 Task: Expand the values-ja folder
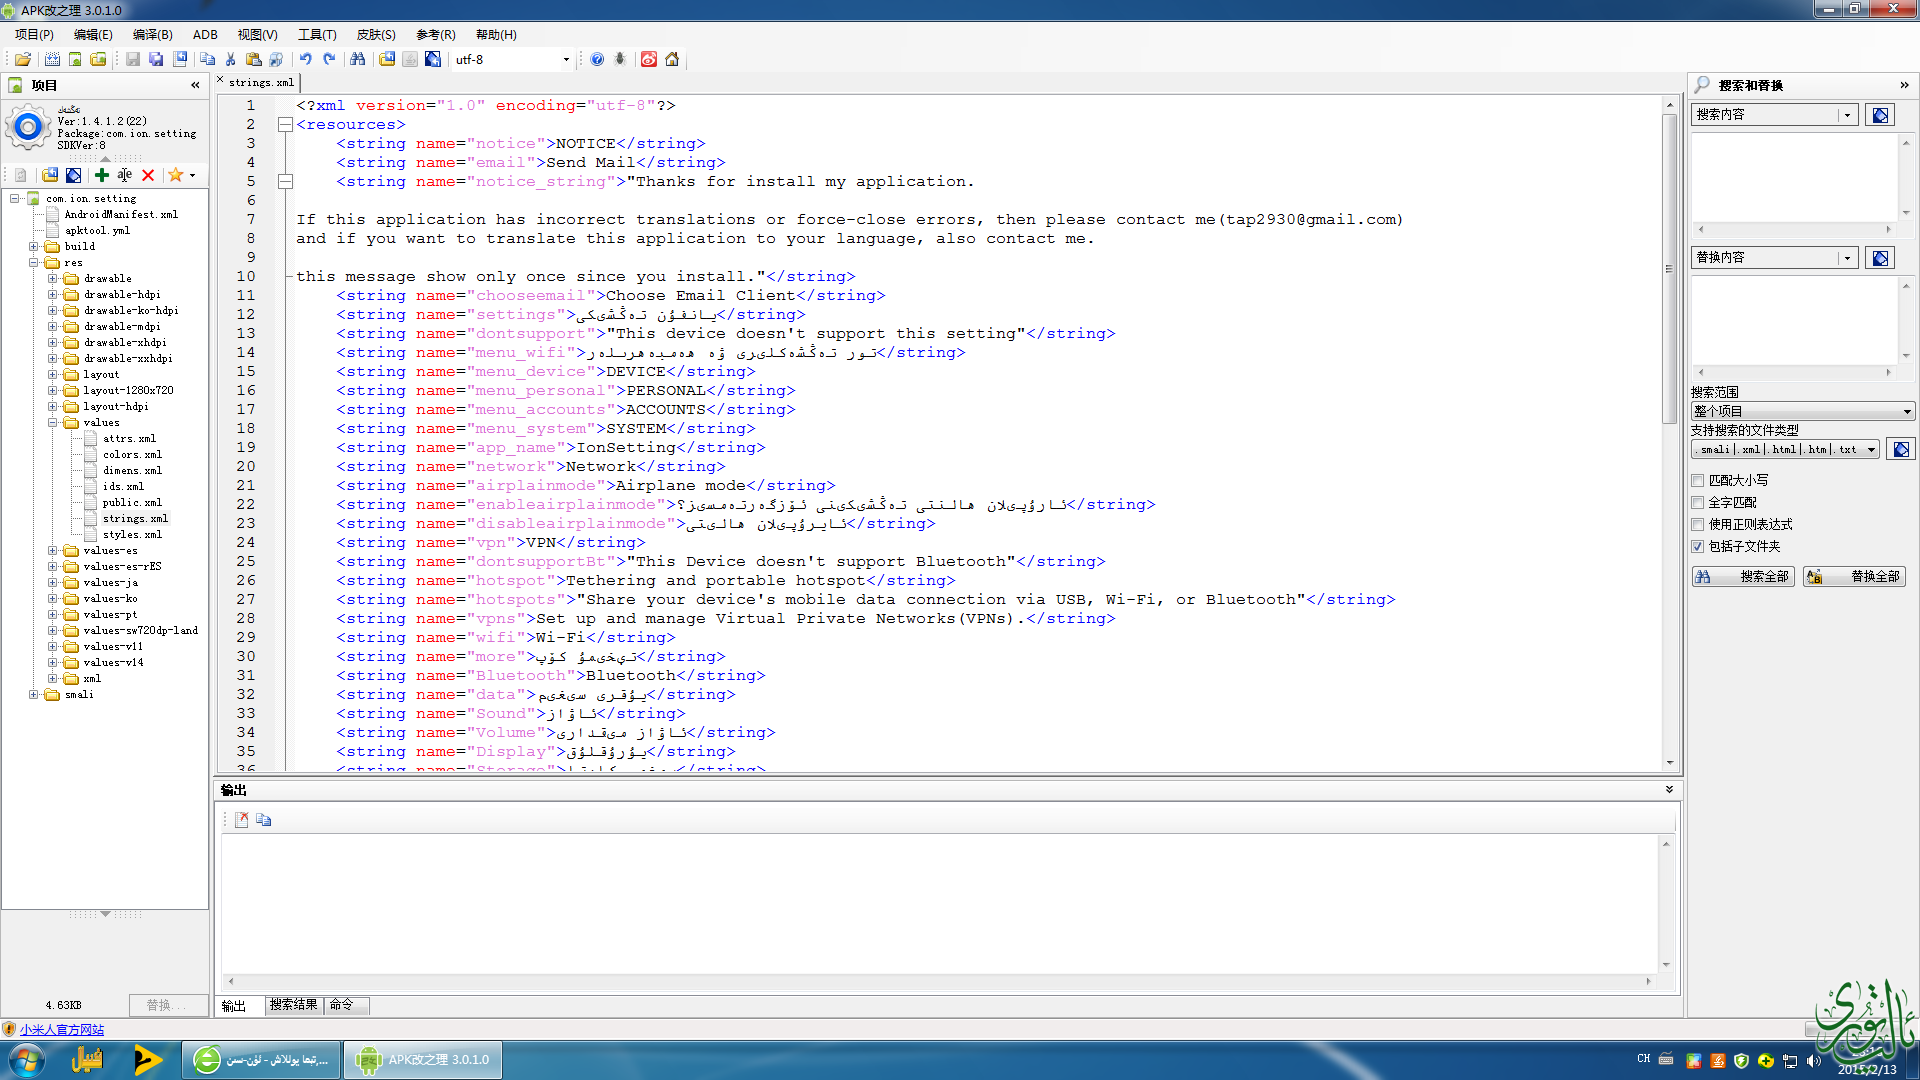click(52, 583)
